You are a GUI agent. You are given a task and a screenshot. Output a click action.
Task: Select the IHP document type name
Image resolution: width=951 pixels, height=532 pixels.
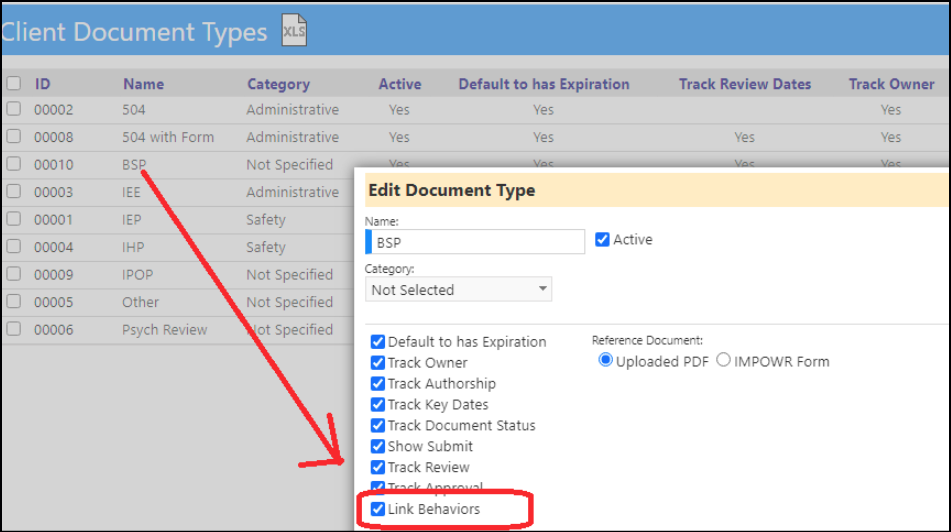click(133, 247)
